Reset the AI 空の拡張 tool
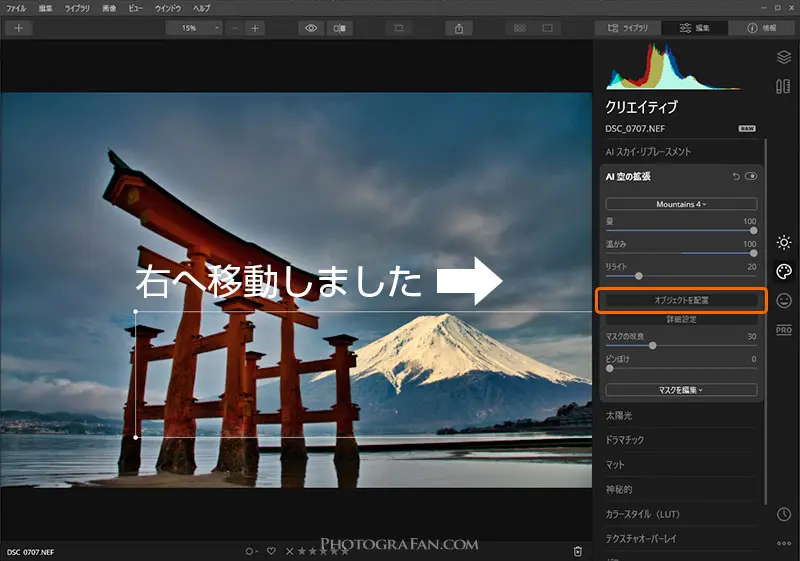Viewport: 800px width, 561px height. point(736,176)
